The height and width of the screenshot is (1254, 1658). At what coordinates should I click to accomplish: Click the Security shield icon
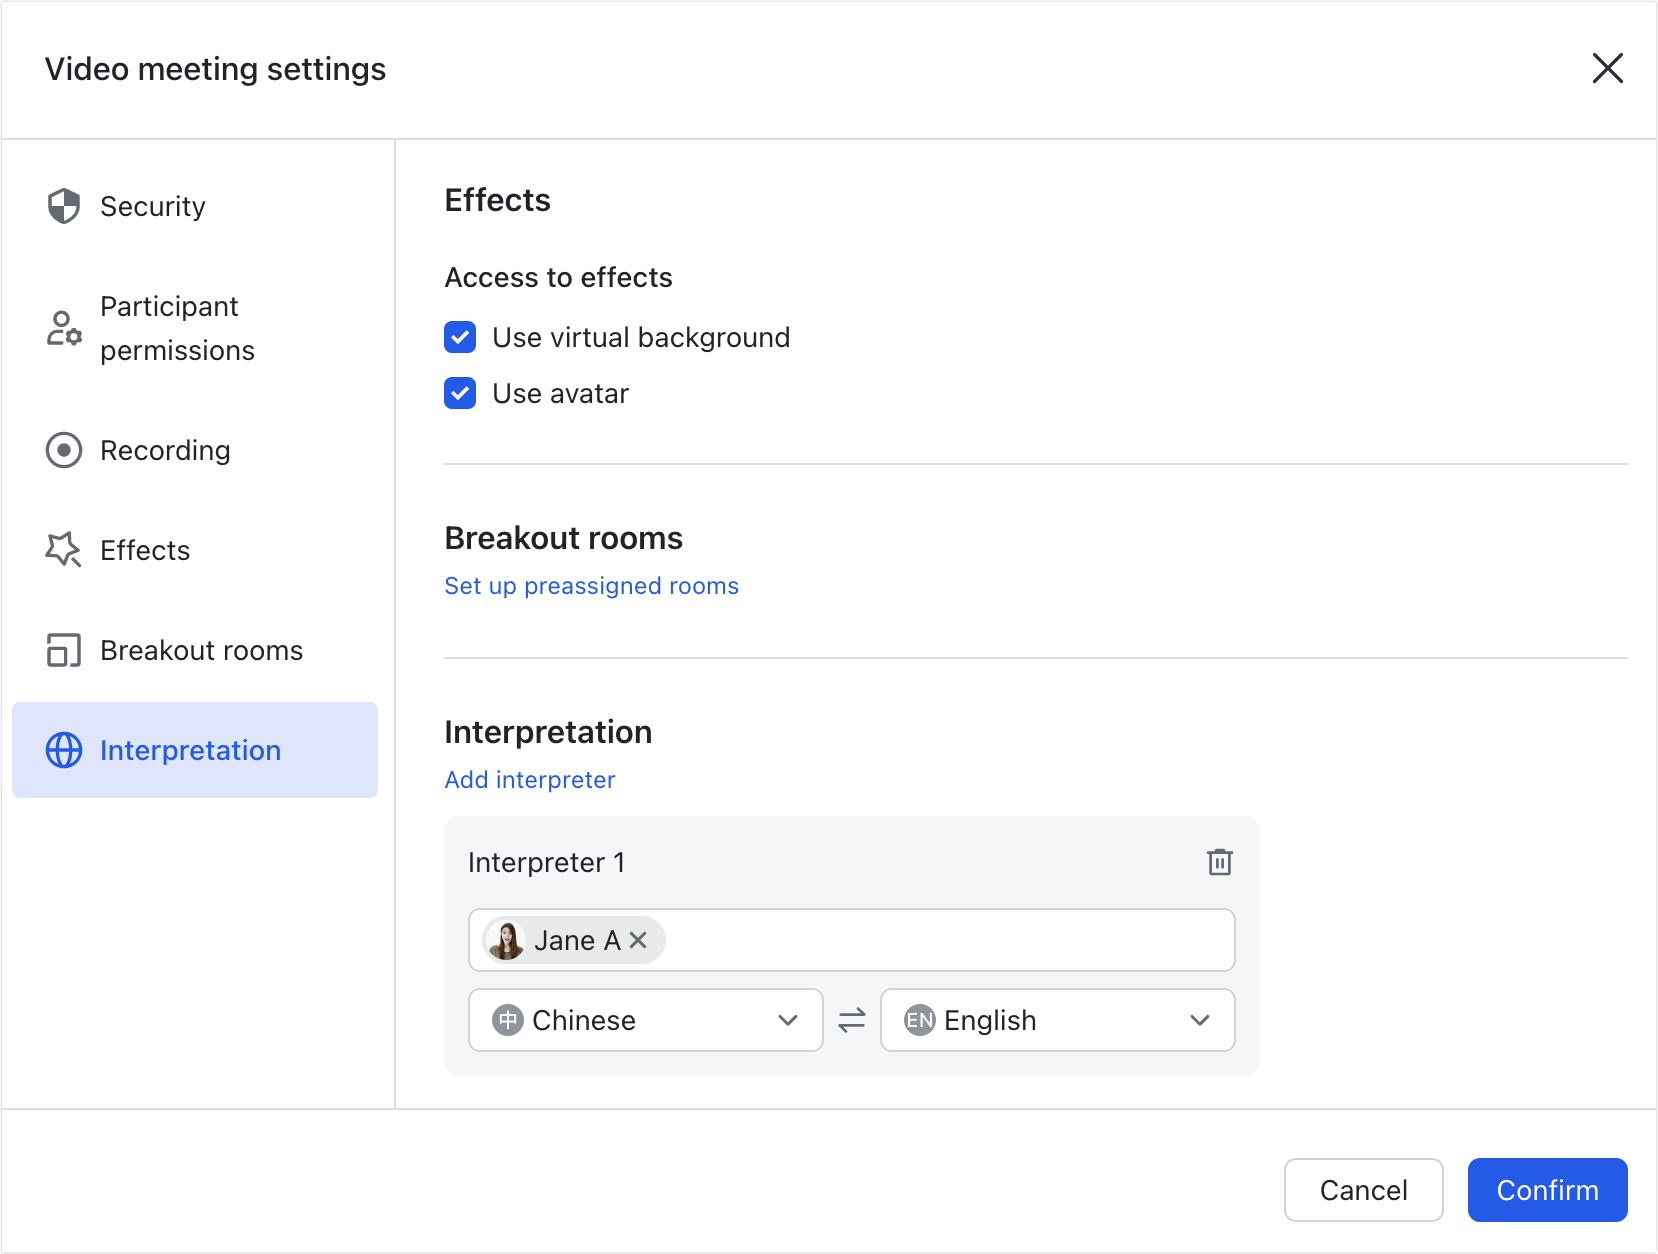coord(64,206)
